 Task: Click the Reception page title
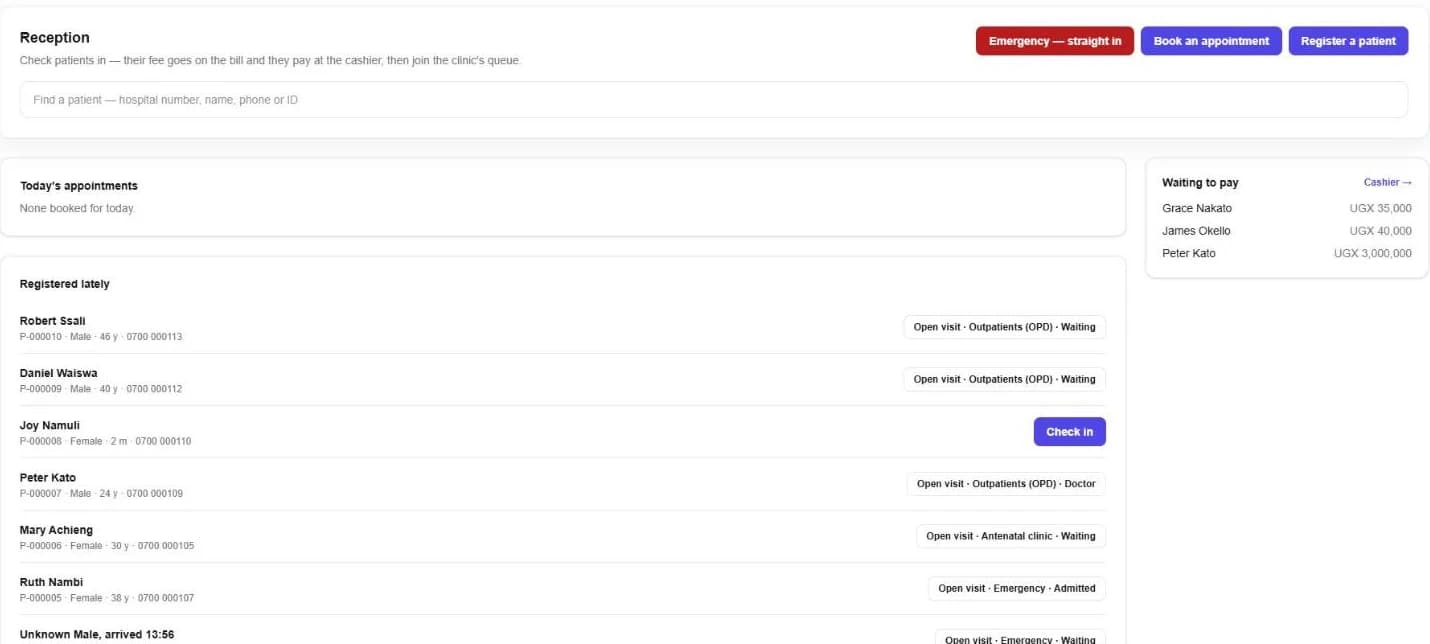(55, 37)
